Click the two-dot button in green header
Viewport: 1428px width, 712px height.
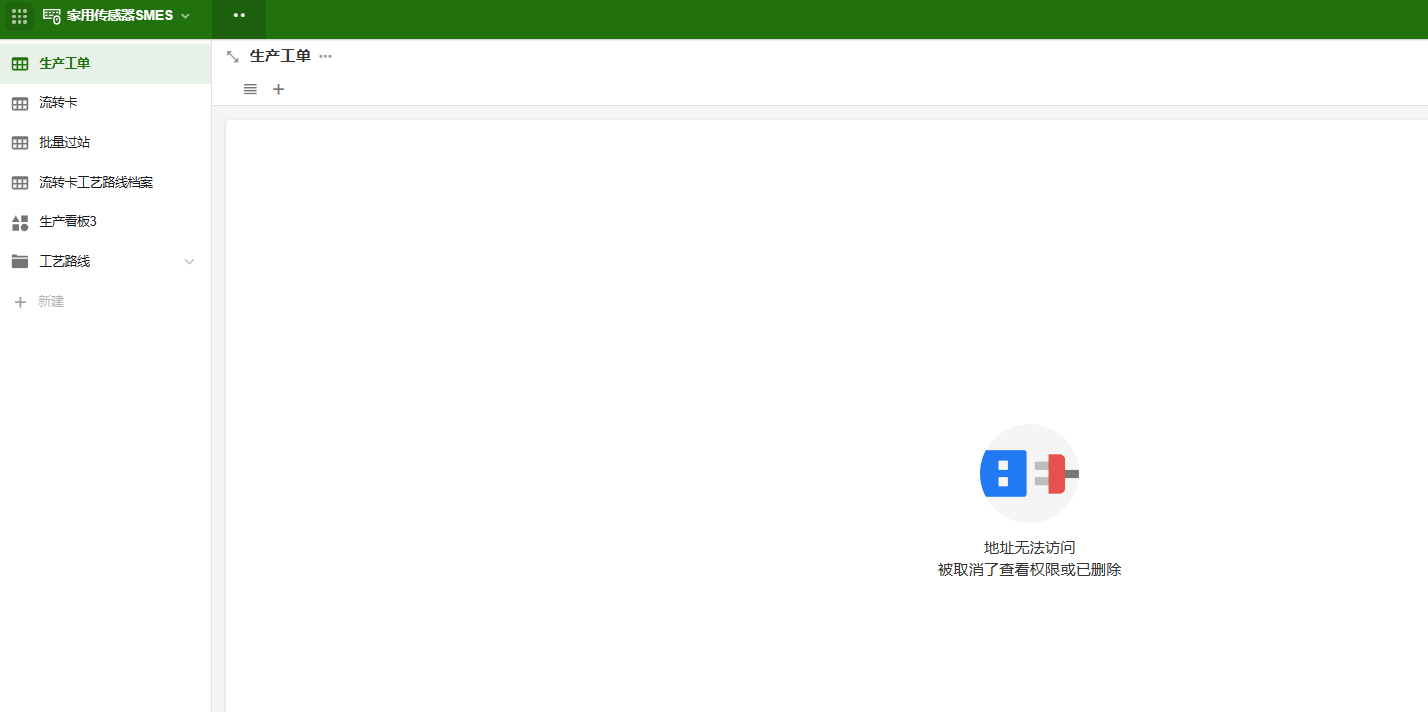pos(239,16)
